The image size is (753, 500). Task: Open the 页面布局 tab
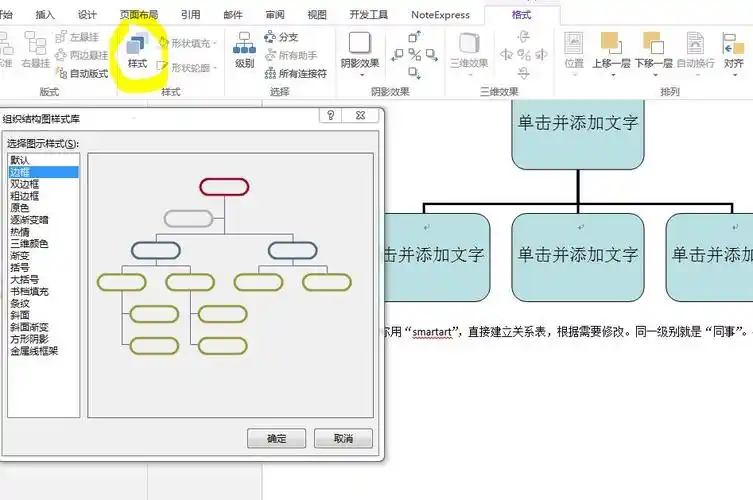pos(138,15)
